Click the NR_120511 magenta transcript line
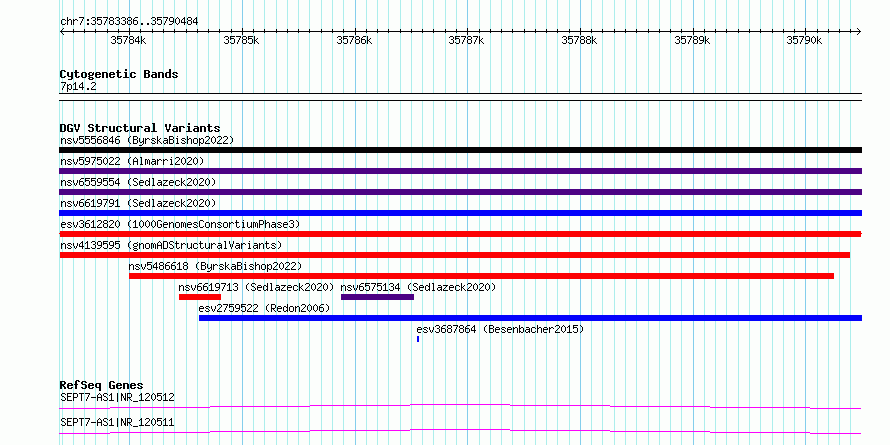This screenshot has width=890, height=445. click(x=460, y=431)
